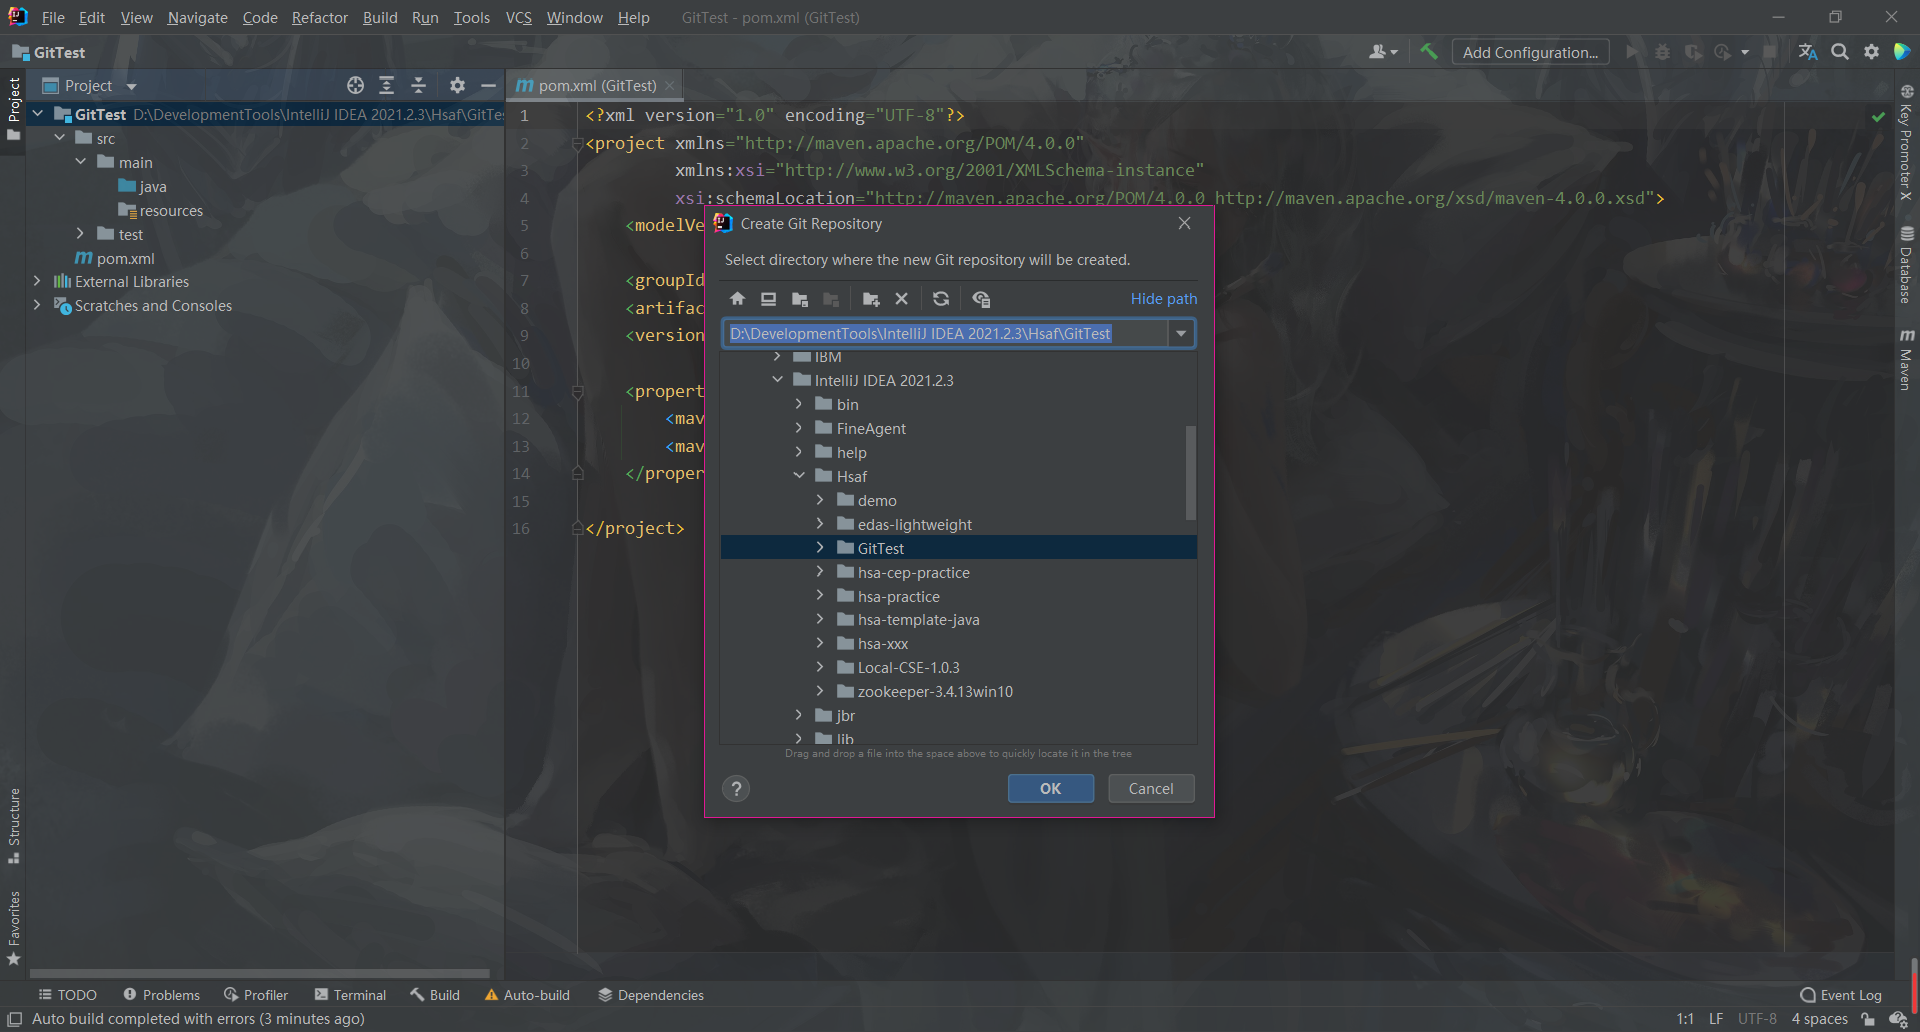Open the Problems tool window
The image size is (1920, 1032).
(161, 995)
